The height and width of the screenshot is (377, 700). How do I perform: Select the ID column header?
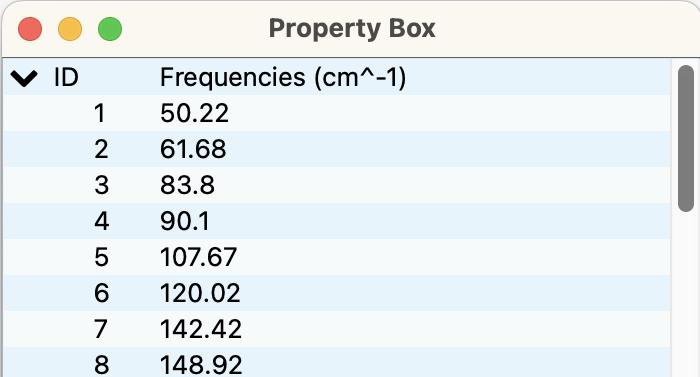click(x=66, y=77)
